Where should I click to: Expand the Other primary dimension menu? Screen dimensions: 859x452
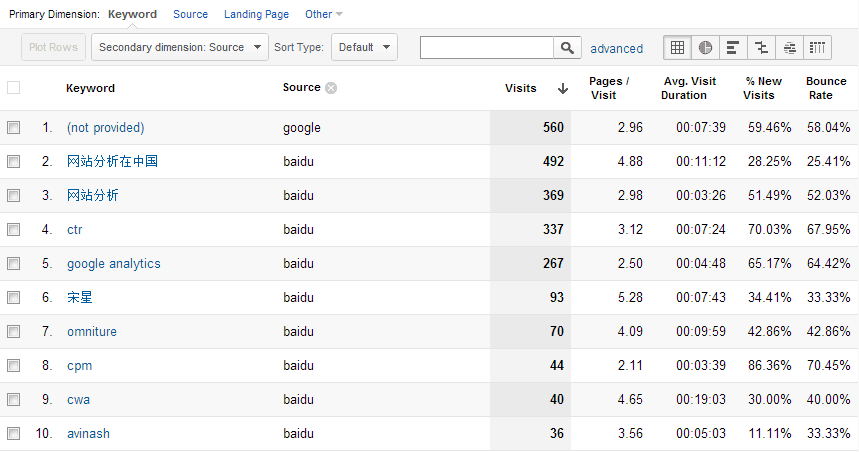pyautogui.click(x=323, y=14)
